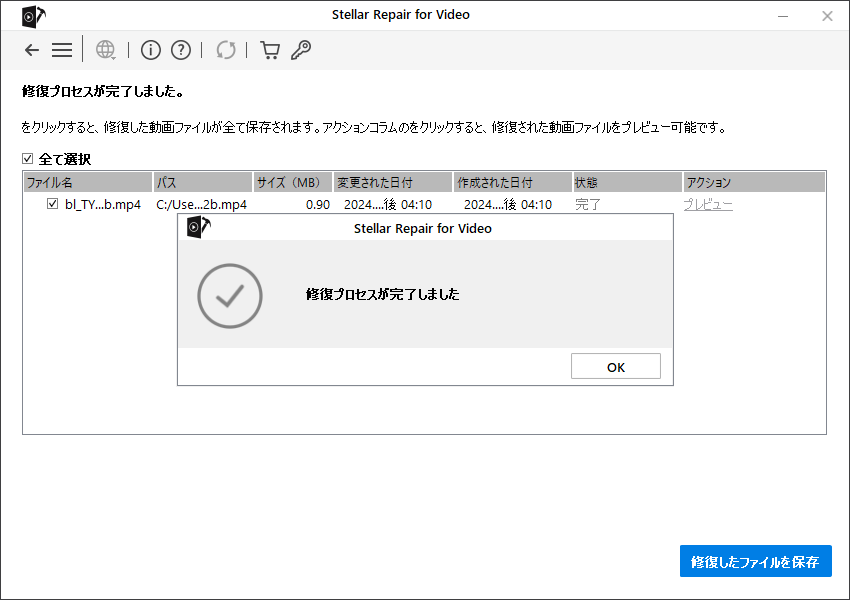850x600 pixels.
Task: Click the update refresh icon
Action: 226,50
